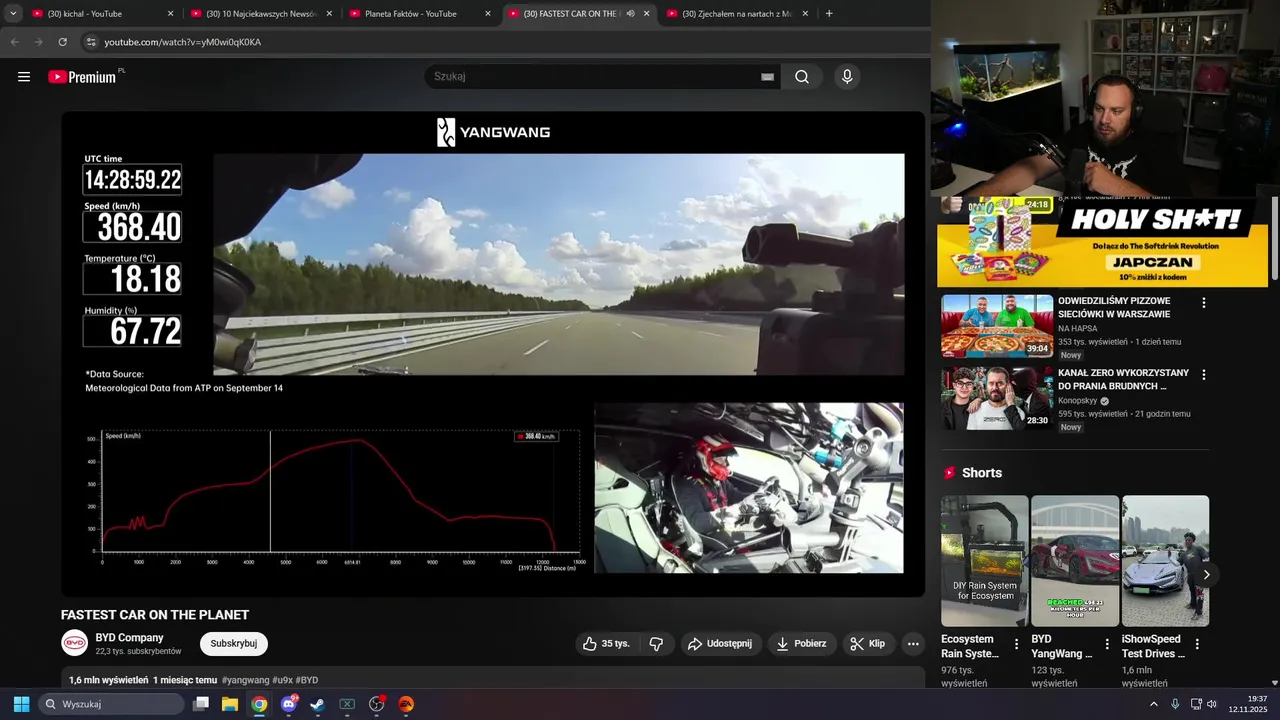Dislike the video
This screenshot has height=720, width=1280.
(656, 643)
